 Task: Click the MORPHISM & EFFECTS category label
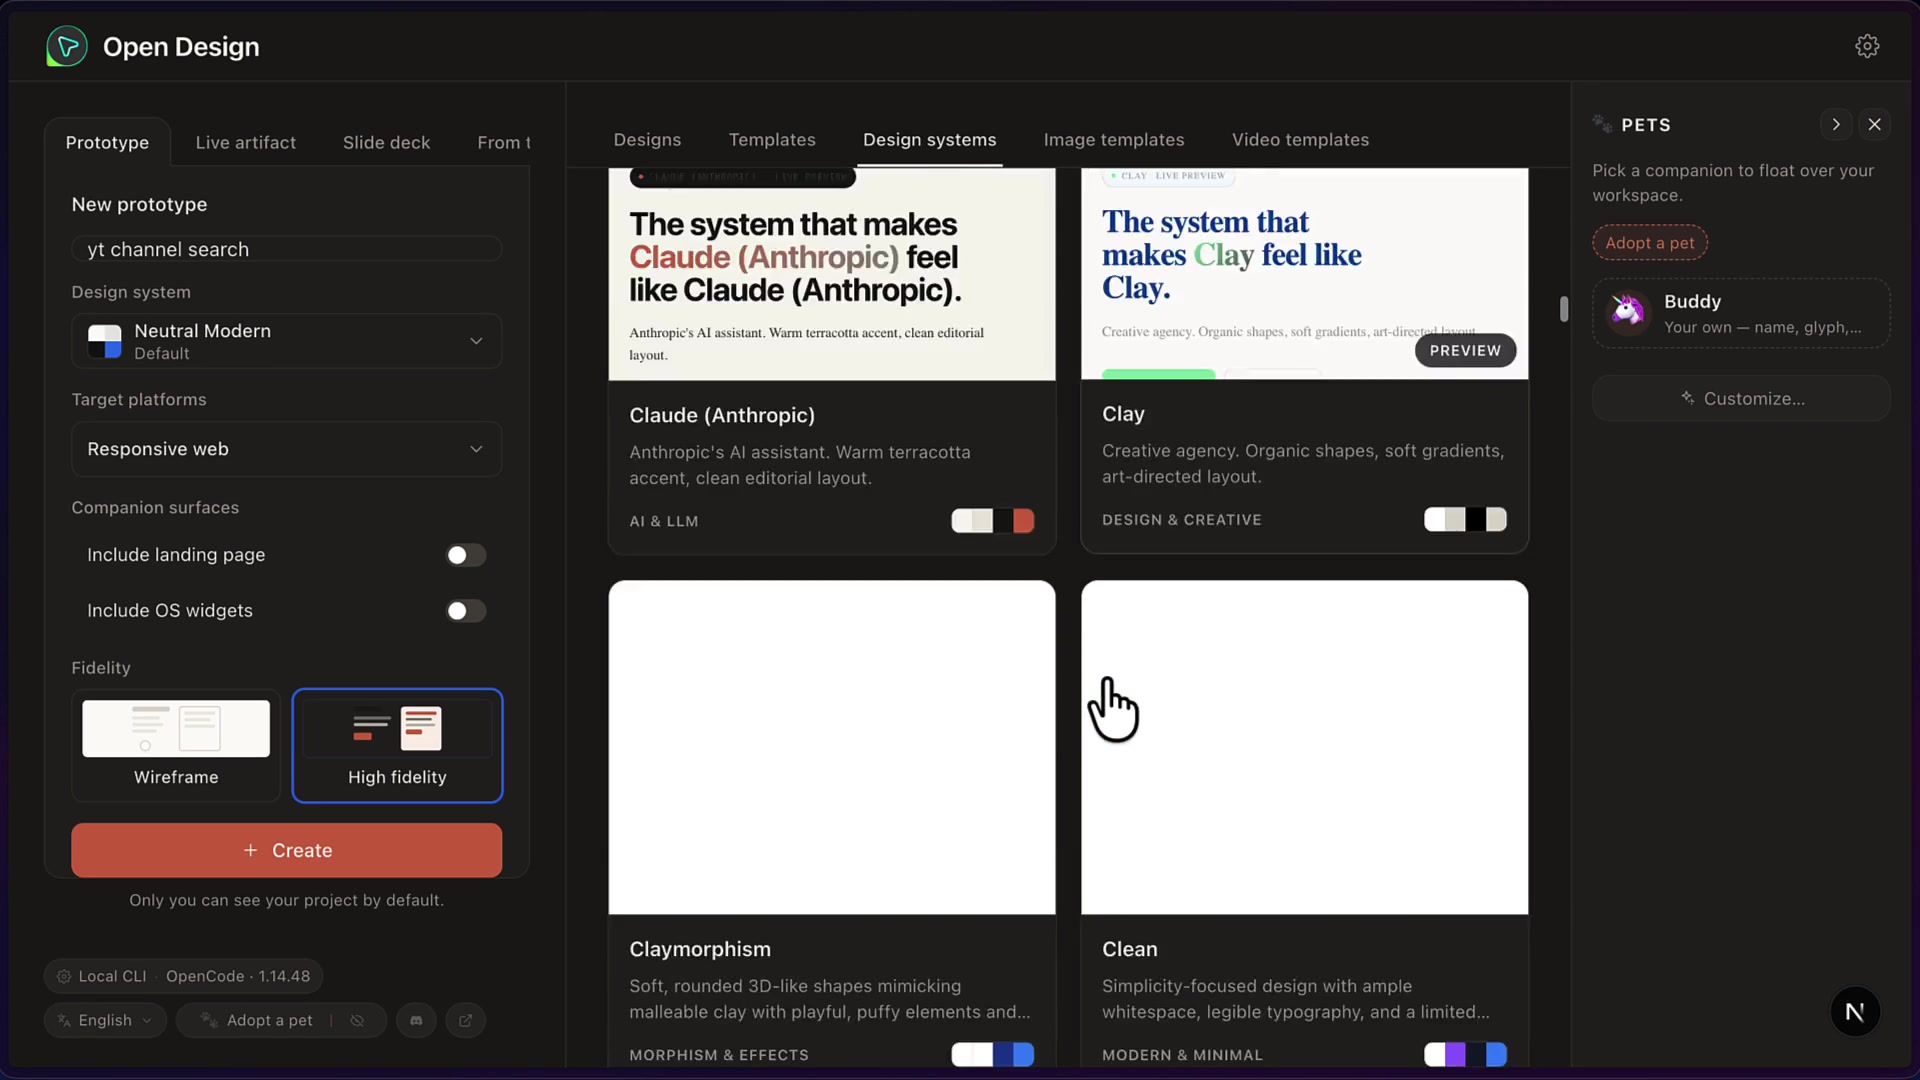coord(719,1055)
